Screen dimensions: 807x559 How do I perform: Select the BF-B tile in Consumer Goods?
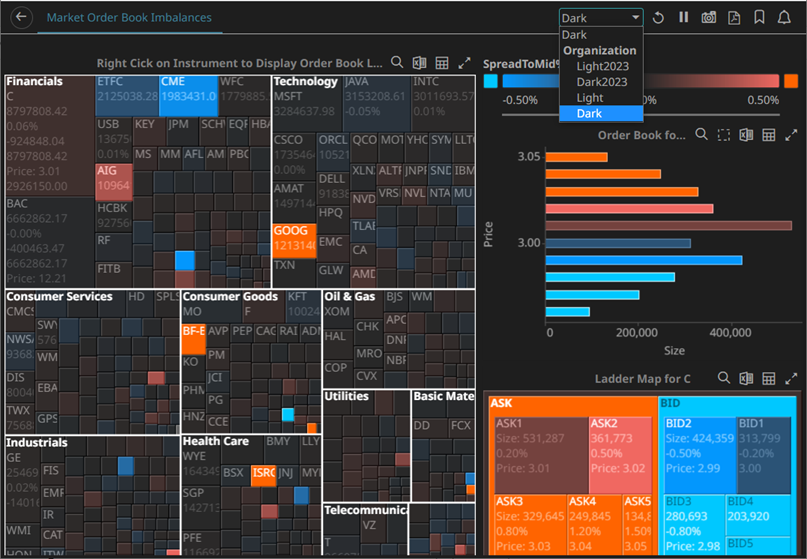[194, 339]
